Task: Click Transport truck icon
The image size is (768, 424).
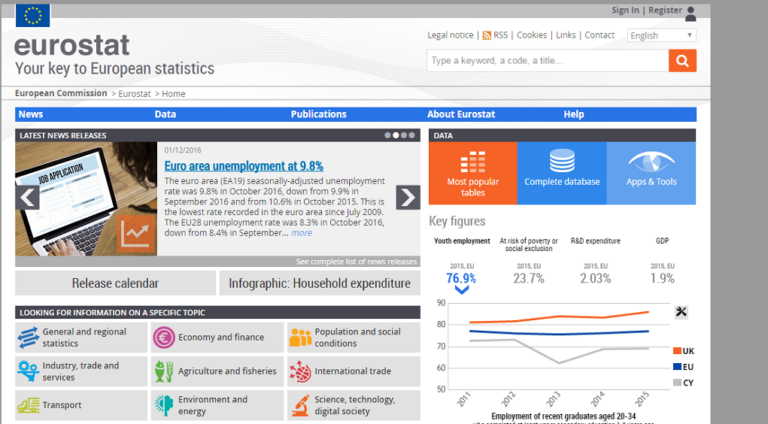Action: (28, 405)
